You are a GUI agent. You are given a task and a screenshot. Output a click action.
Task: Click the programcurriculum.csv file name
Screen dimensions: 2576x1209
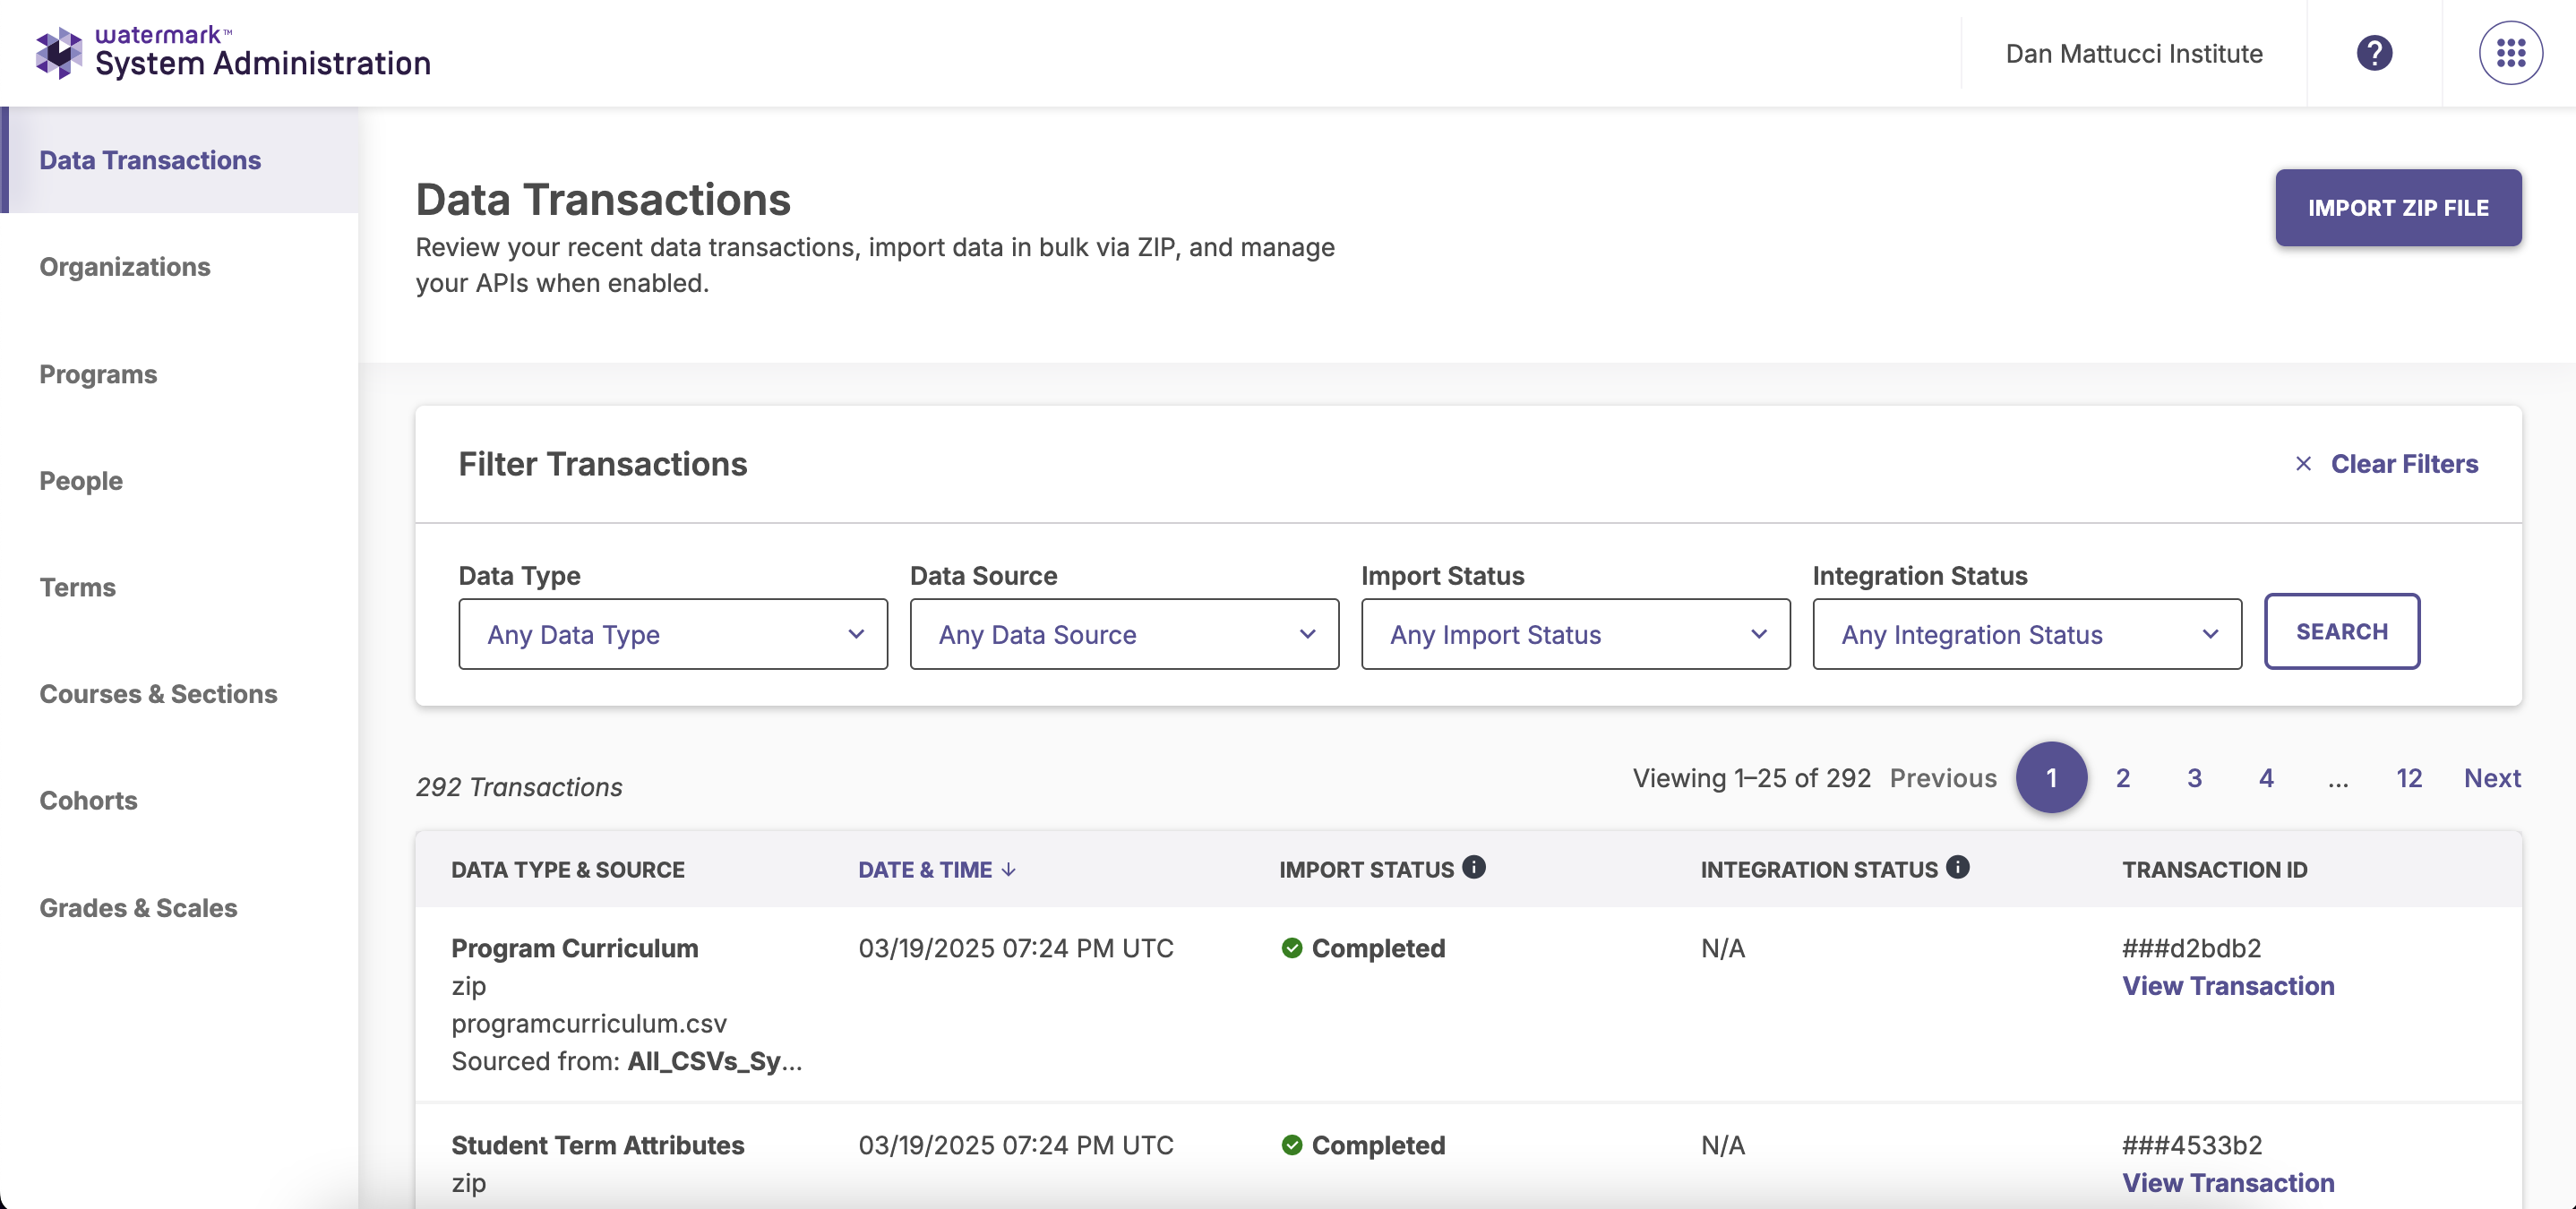click(x=588, y=1024)
